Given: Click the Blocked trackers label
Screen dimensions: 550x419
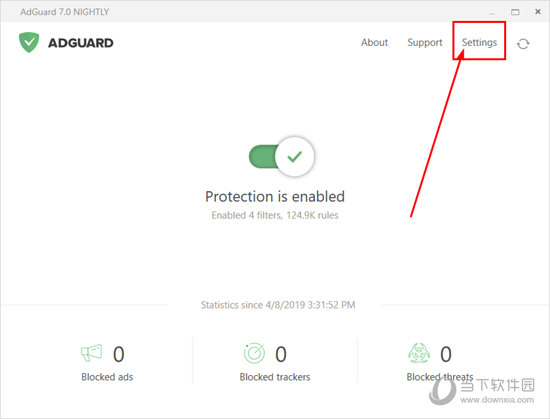Looking at the screenshot, I should 275,377.
